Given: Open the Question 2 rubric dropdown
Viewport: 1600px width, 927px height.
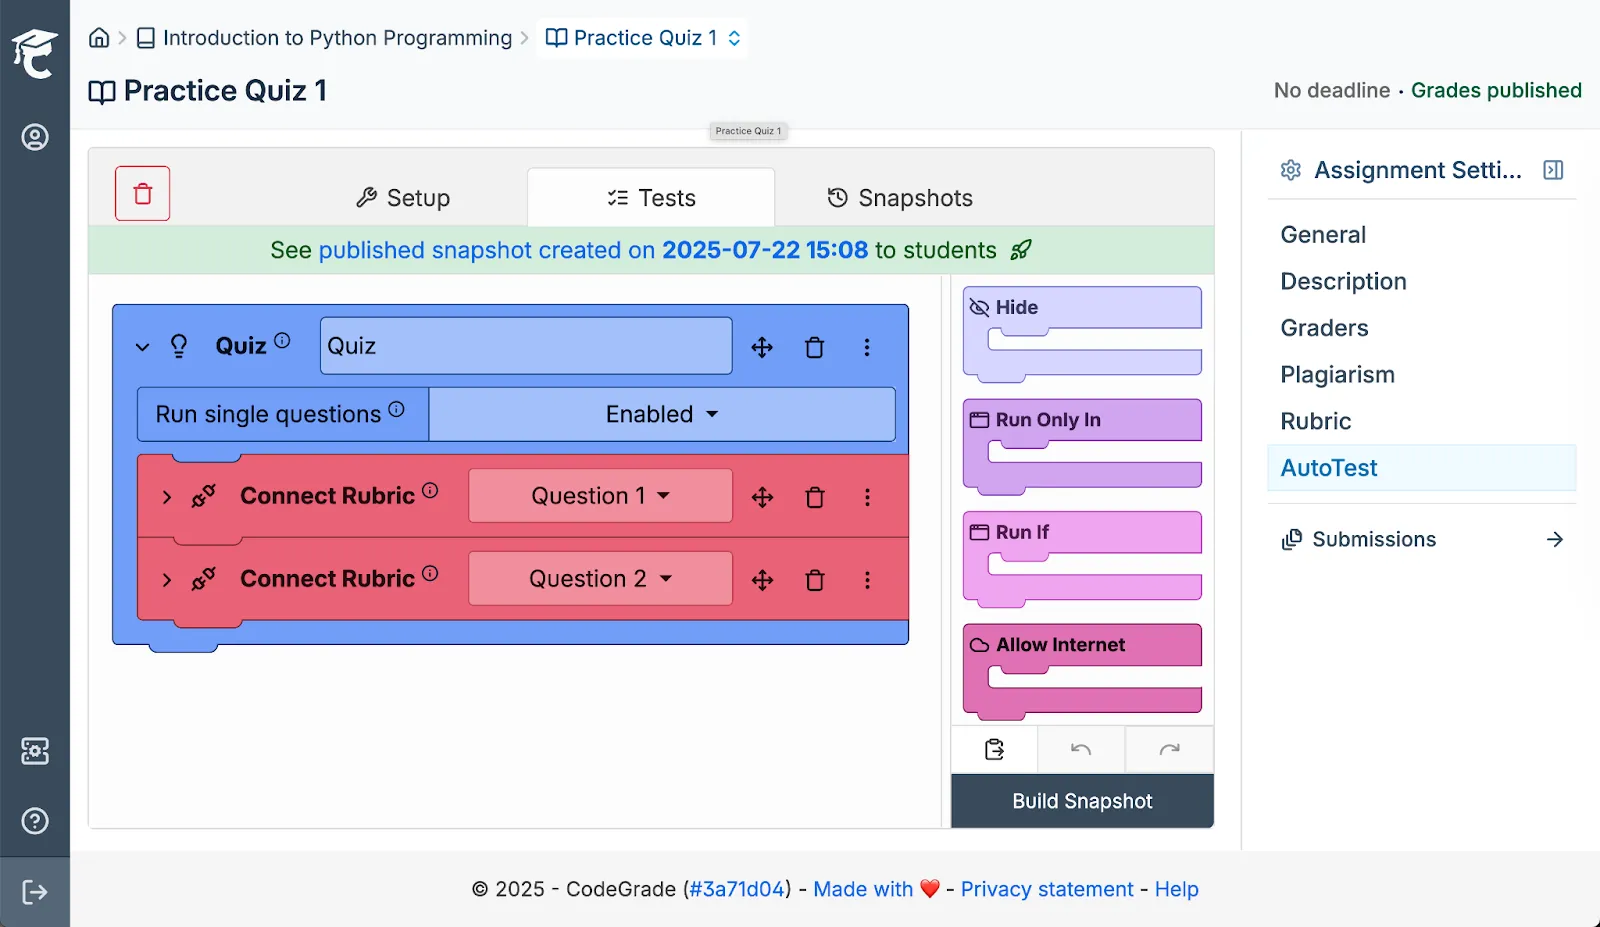Looking at the screenshot, I should [x=600, y=579].
